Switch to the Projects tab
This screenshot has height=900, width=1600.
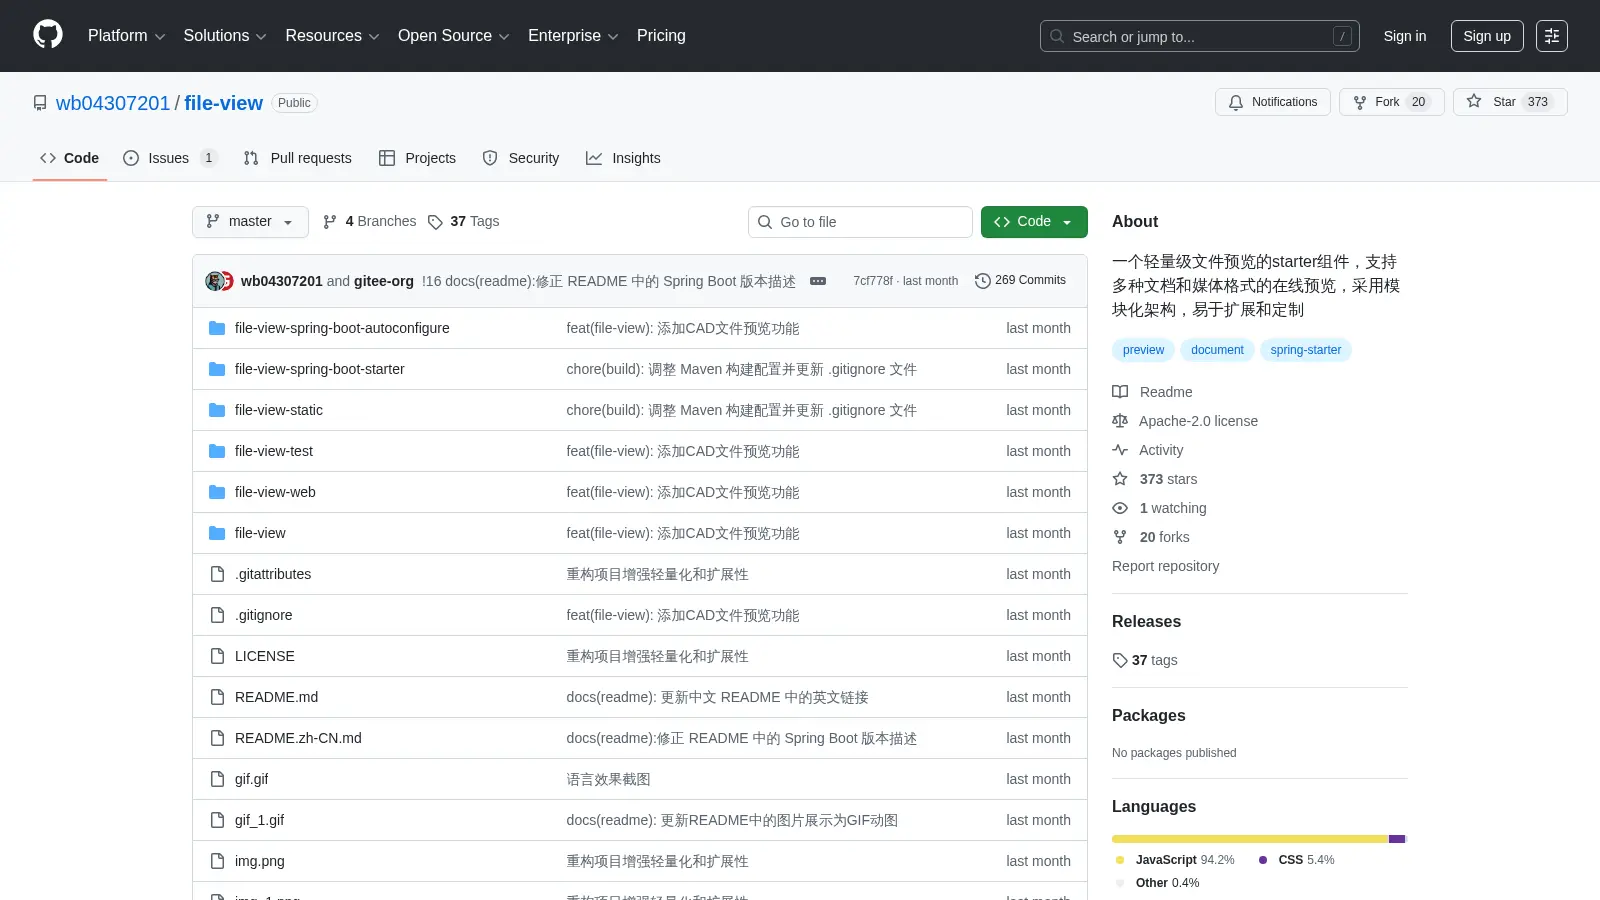click(418, 158)
